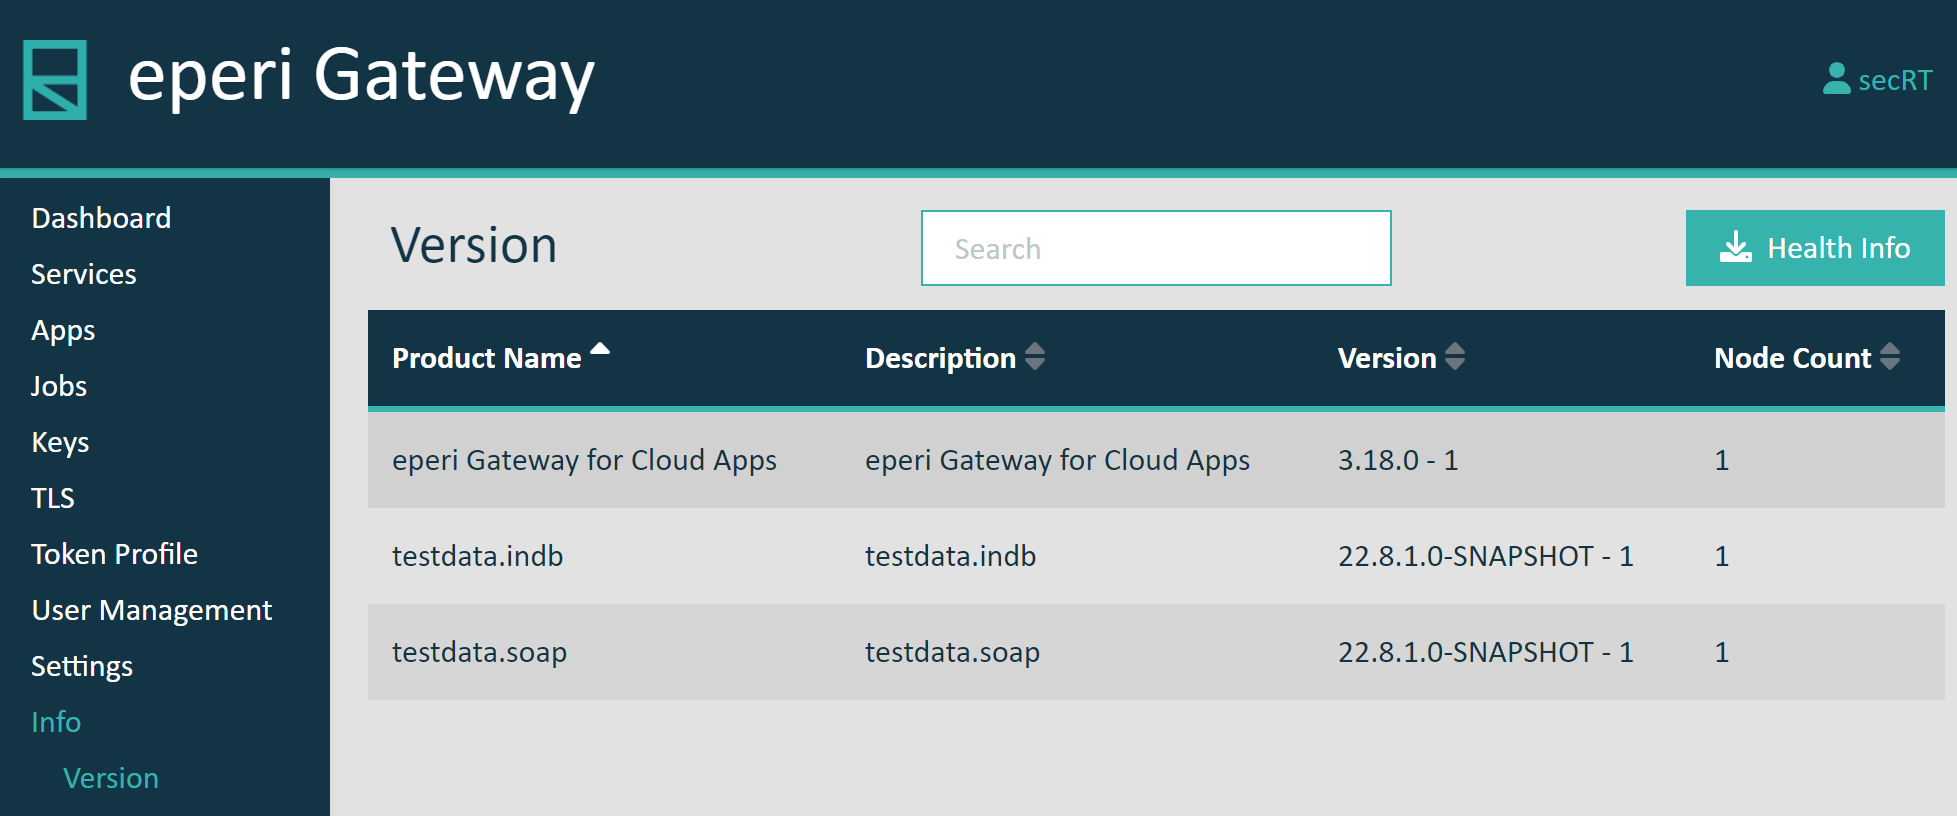
Task: Select the testdata.soap product name cell
Action: pyautogui.click(x=479, y=652)
